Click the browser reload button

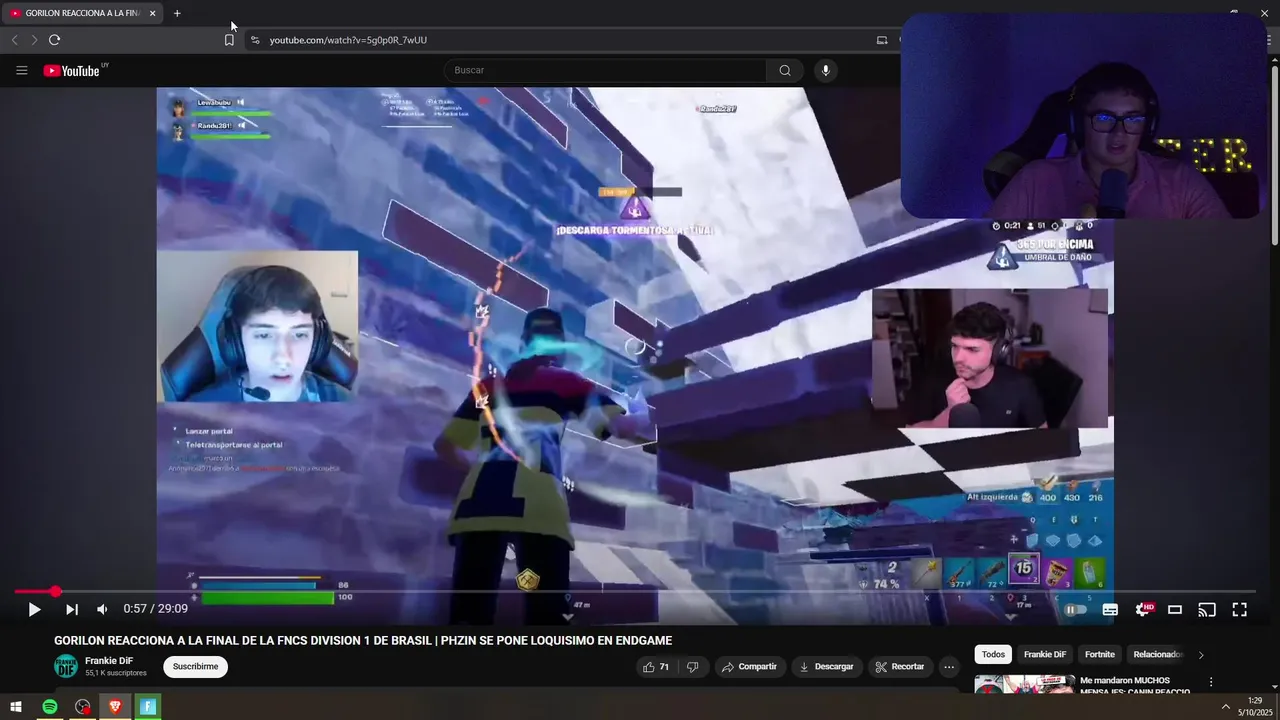coord(54,40)
